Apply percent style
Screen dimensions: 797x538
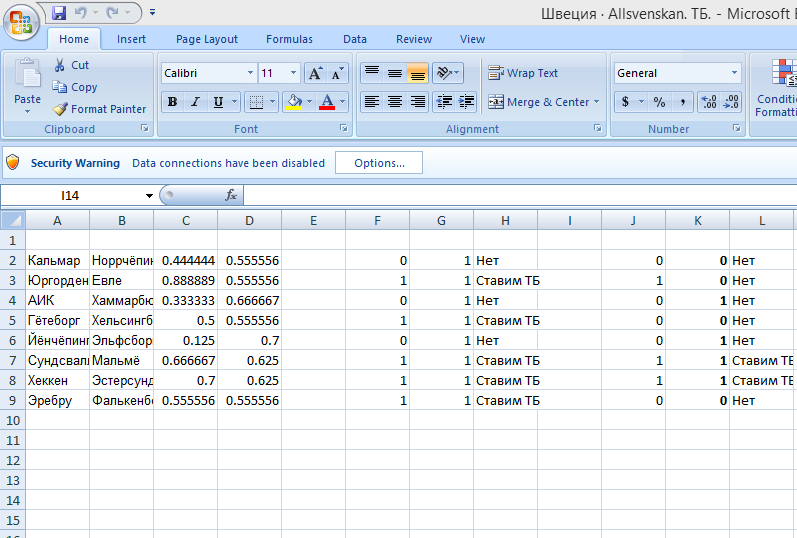[659, 102]
